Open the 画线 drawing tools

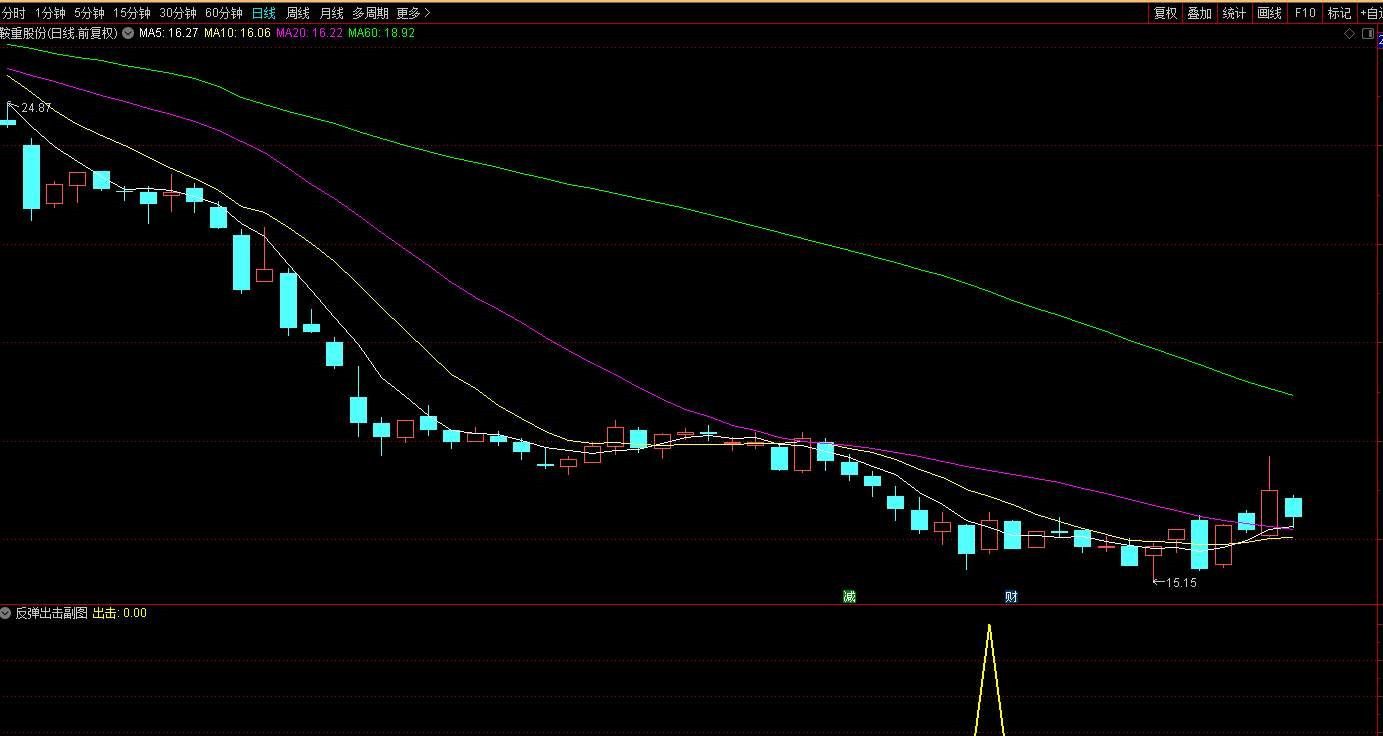1269,13
